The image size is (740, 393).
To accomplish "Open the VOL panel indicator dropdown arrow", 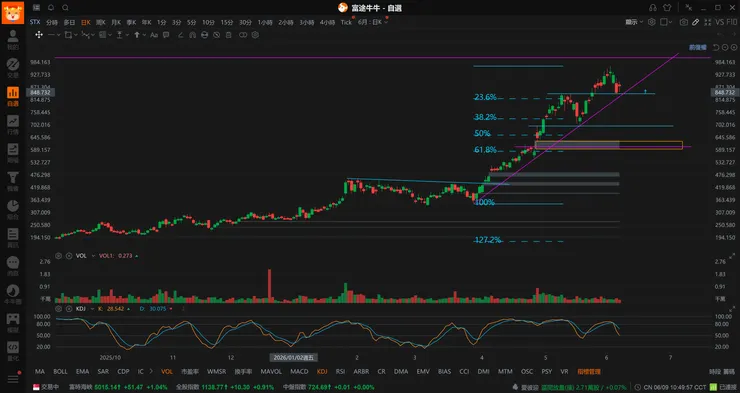I will coord(93,256).
